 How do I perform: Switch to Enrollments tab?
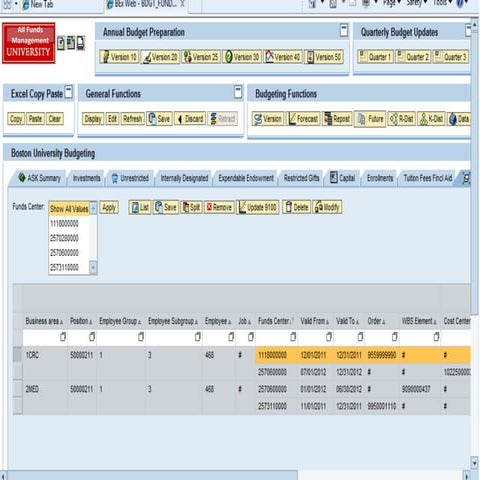click(x=380, y=178)
